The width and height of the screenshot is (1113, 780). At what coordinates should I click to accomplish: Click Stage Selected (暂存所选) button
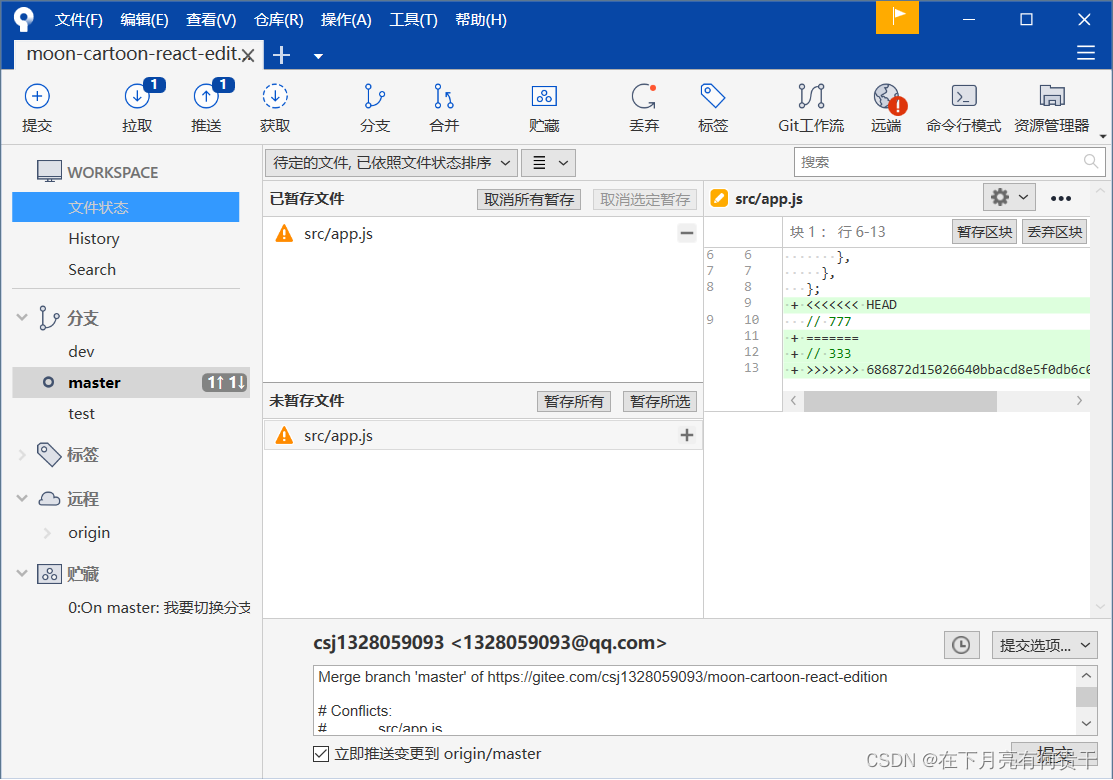(660, 402)
